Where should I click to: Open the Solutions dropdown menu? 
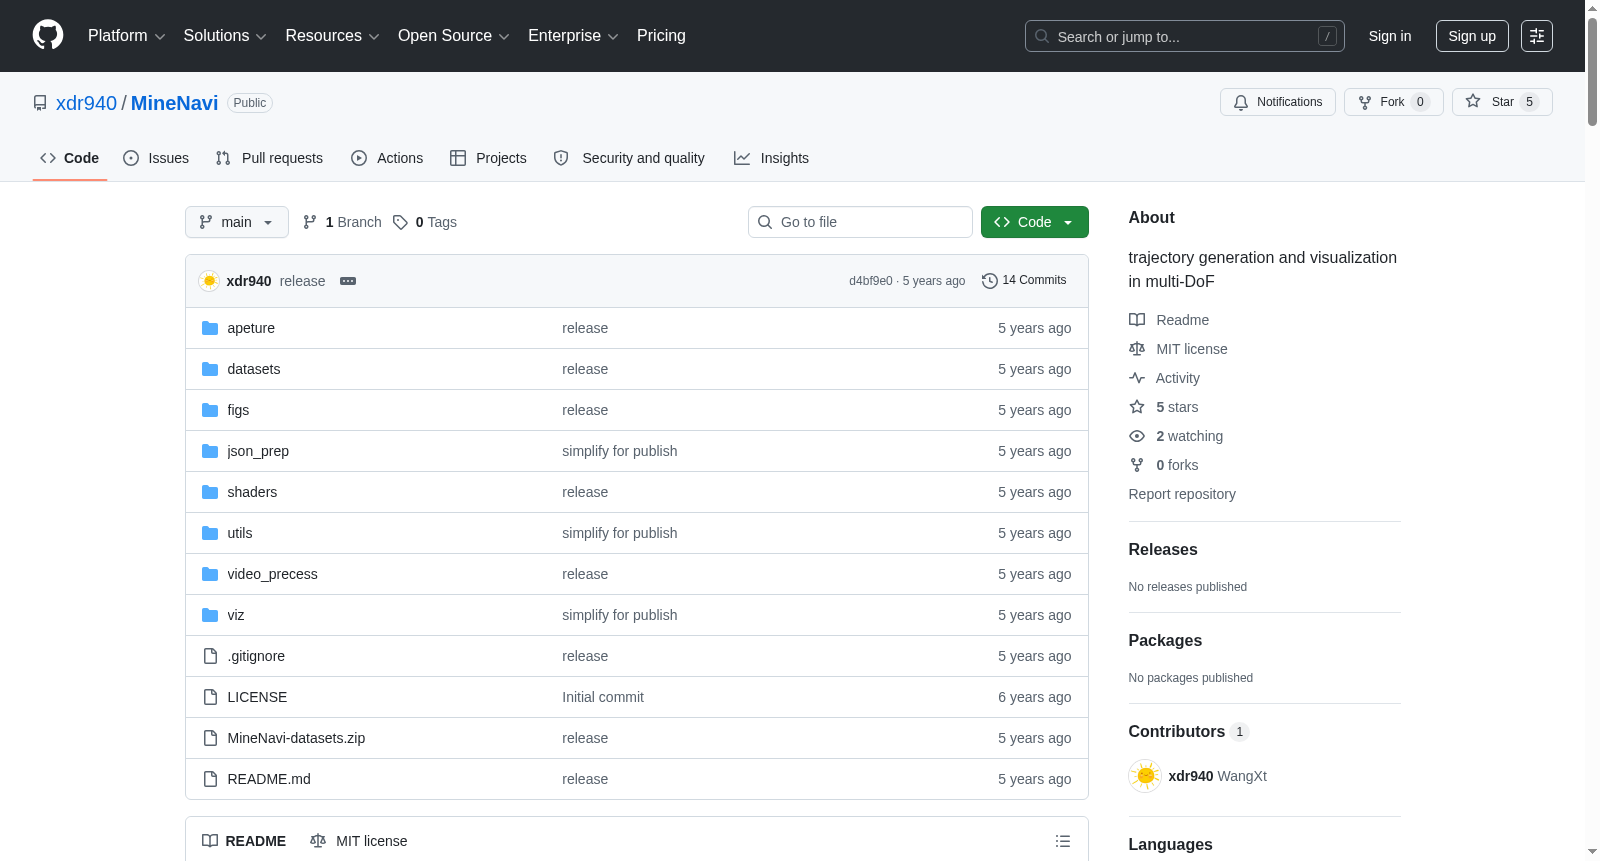click(x=225, y=36)
